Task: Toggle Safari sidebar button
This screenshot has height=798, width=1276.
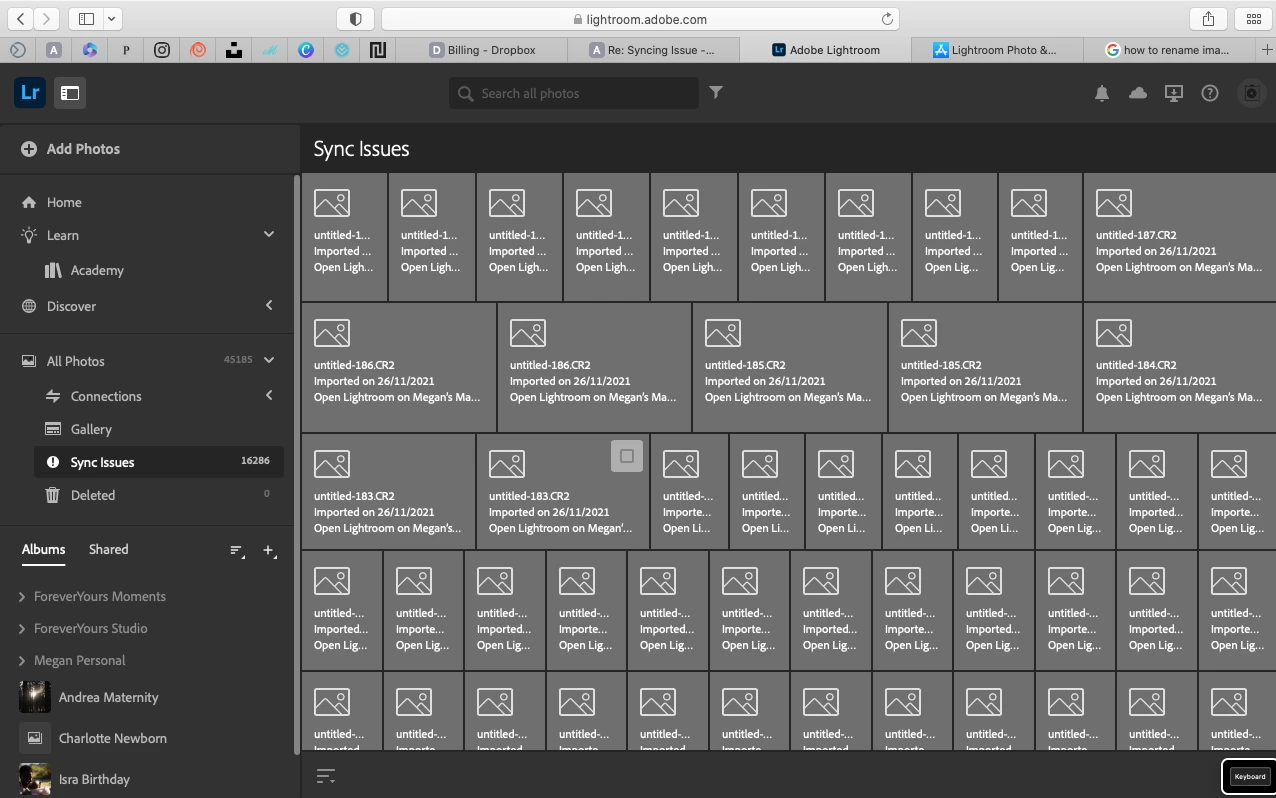Action: (87, 18)
